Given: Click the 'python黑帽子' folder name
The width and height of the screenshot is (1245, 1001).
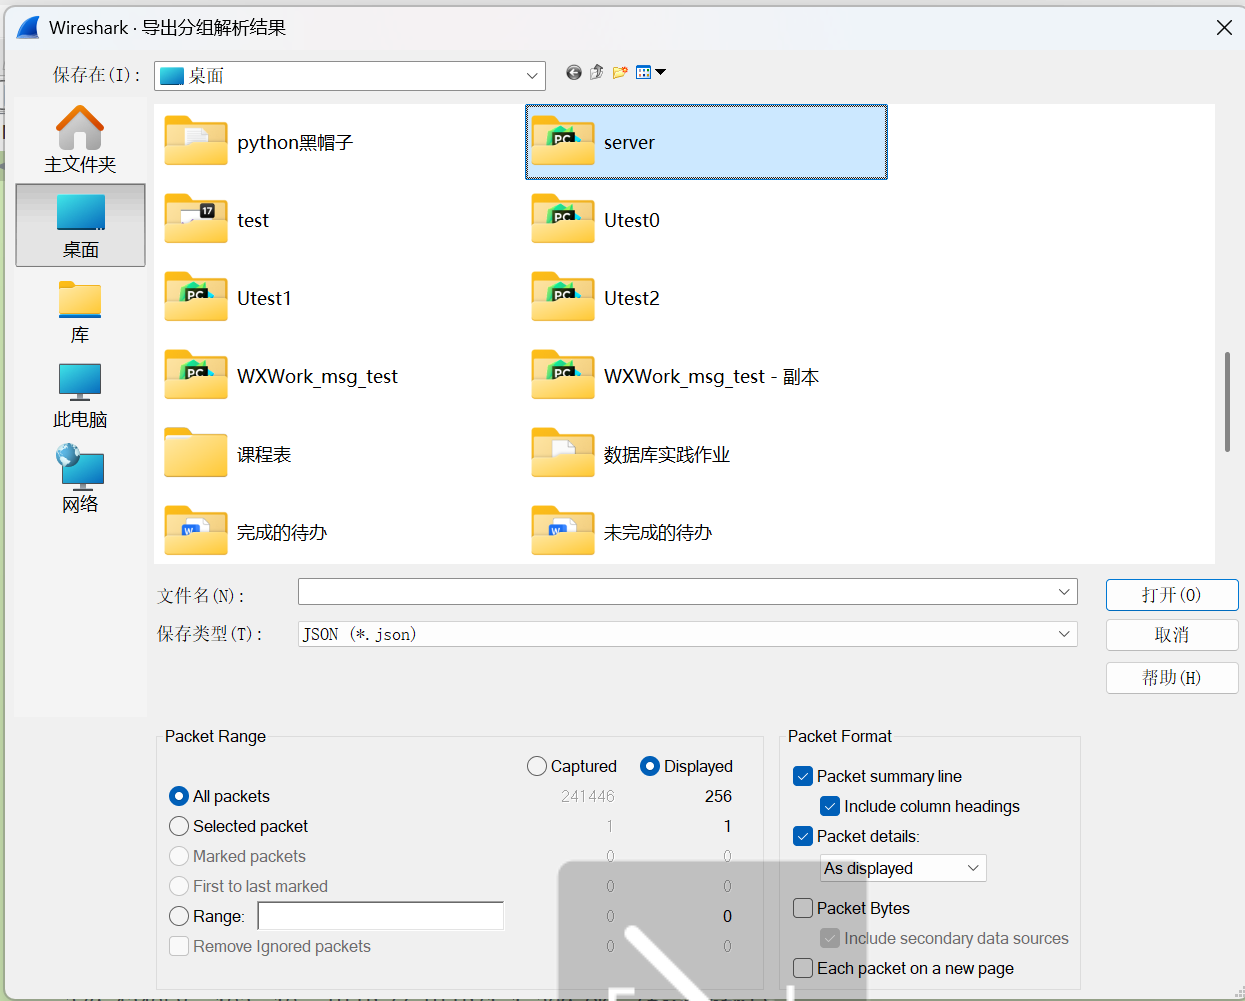Looking at the screenshot, I should point(295,142).
